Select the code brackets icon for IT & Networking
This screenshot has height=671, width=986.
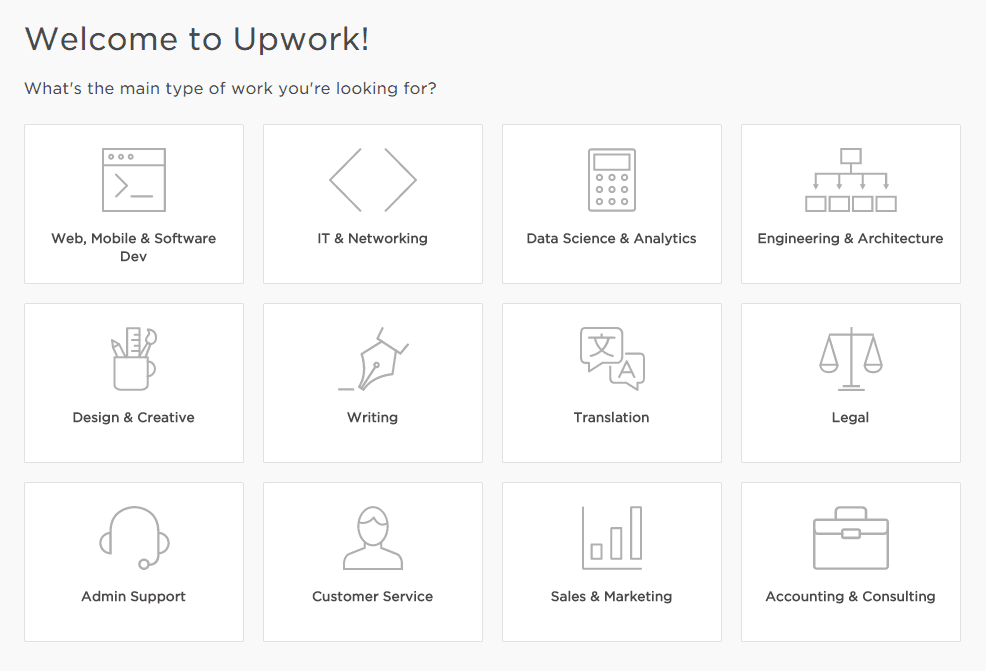[372, 179]
